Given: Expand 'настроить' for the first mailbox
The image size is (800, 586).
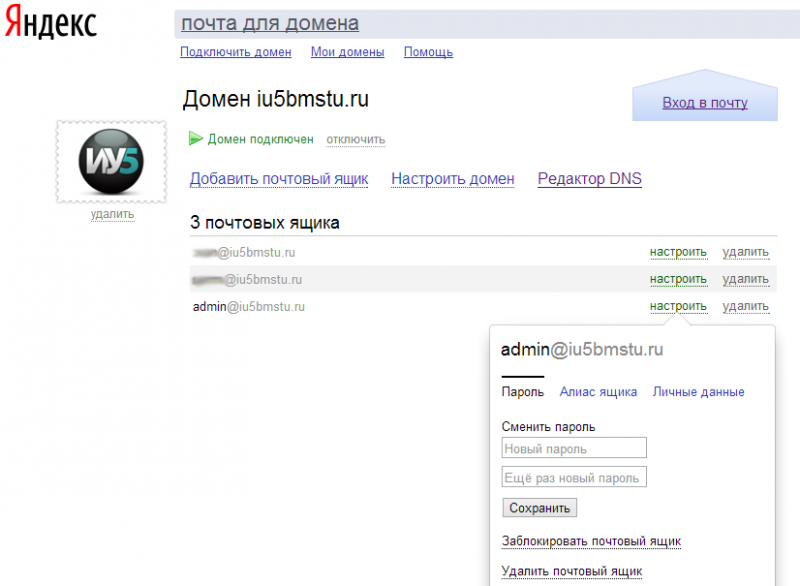Looking at the screenshot, I should point(678,252).
